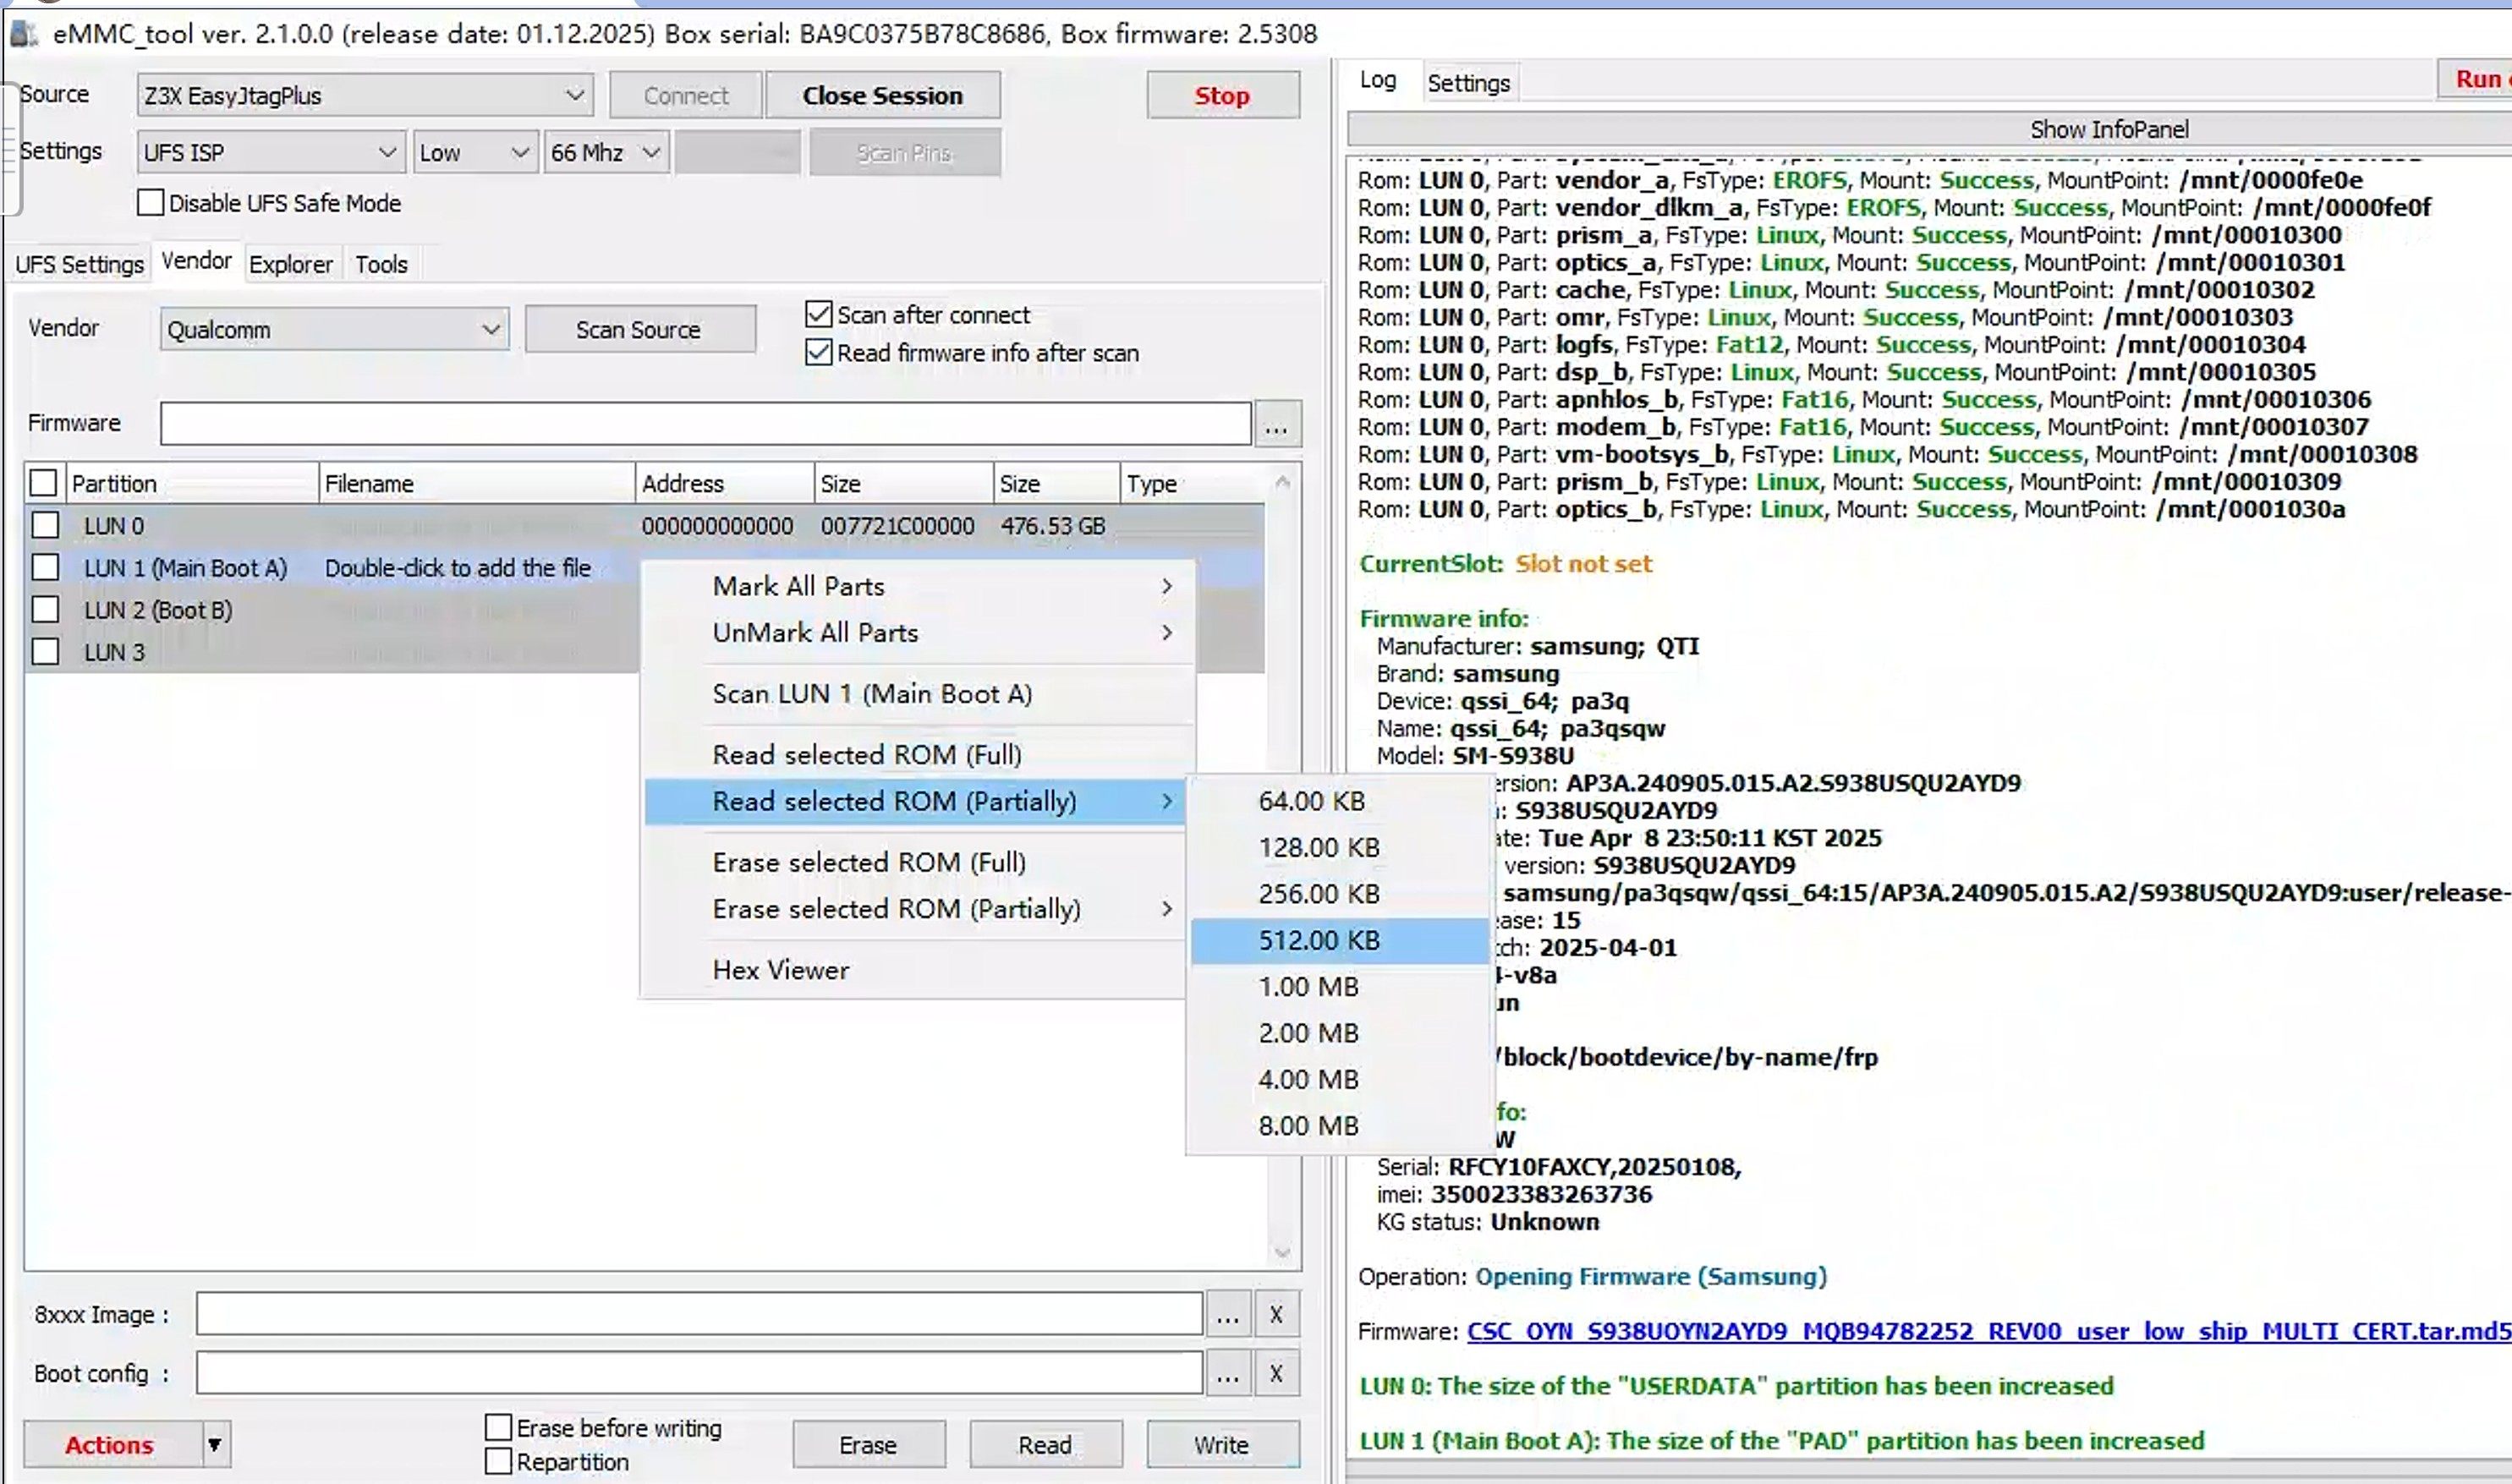
Task: Clear the 8xxx Image path with X
Action: tap(1276, 1314)
